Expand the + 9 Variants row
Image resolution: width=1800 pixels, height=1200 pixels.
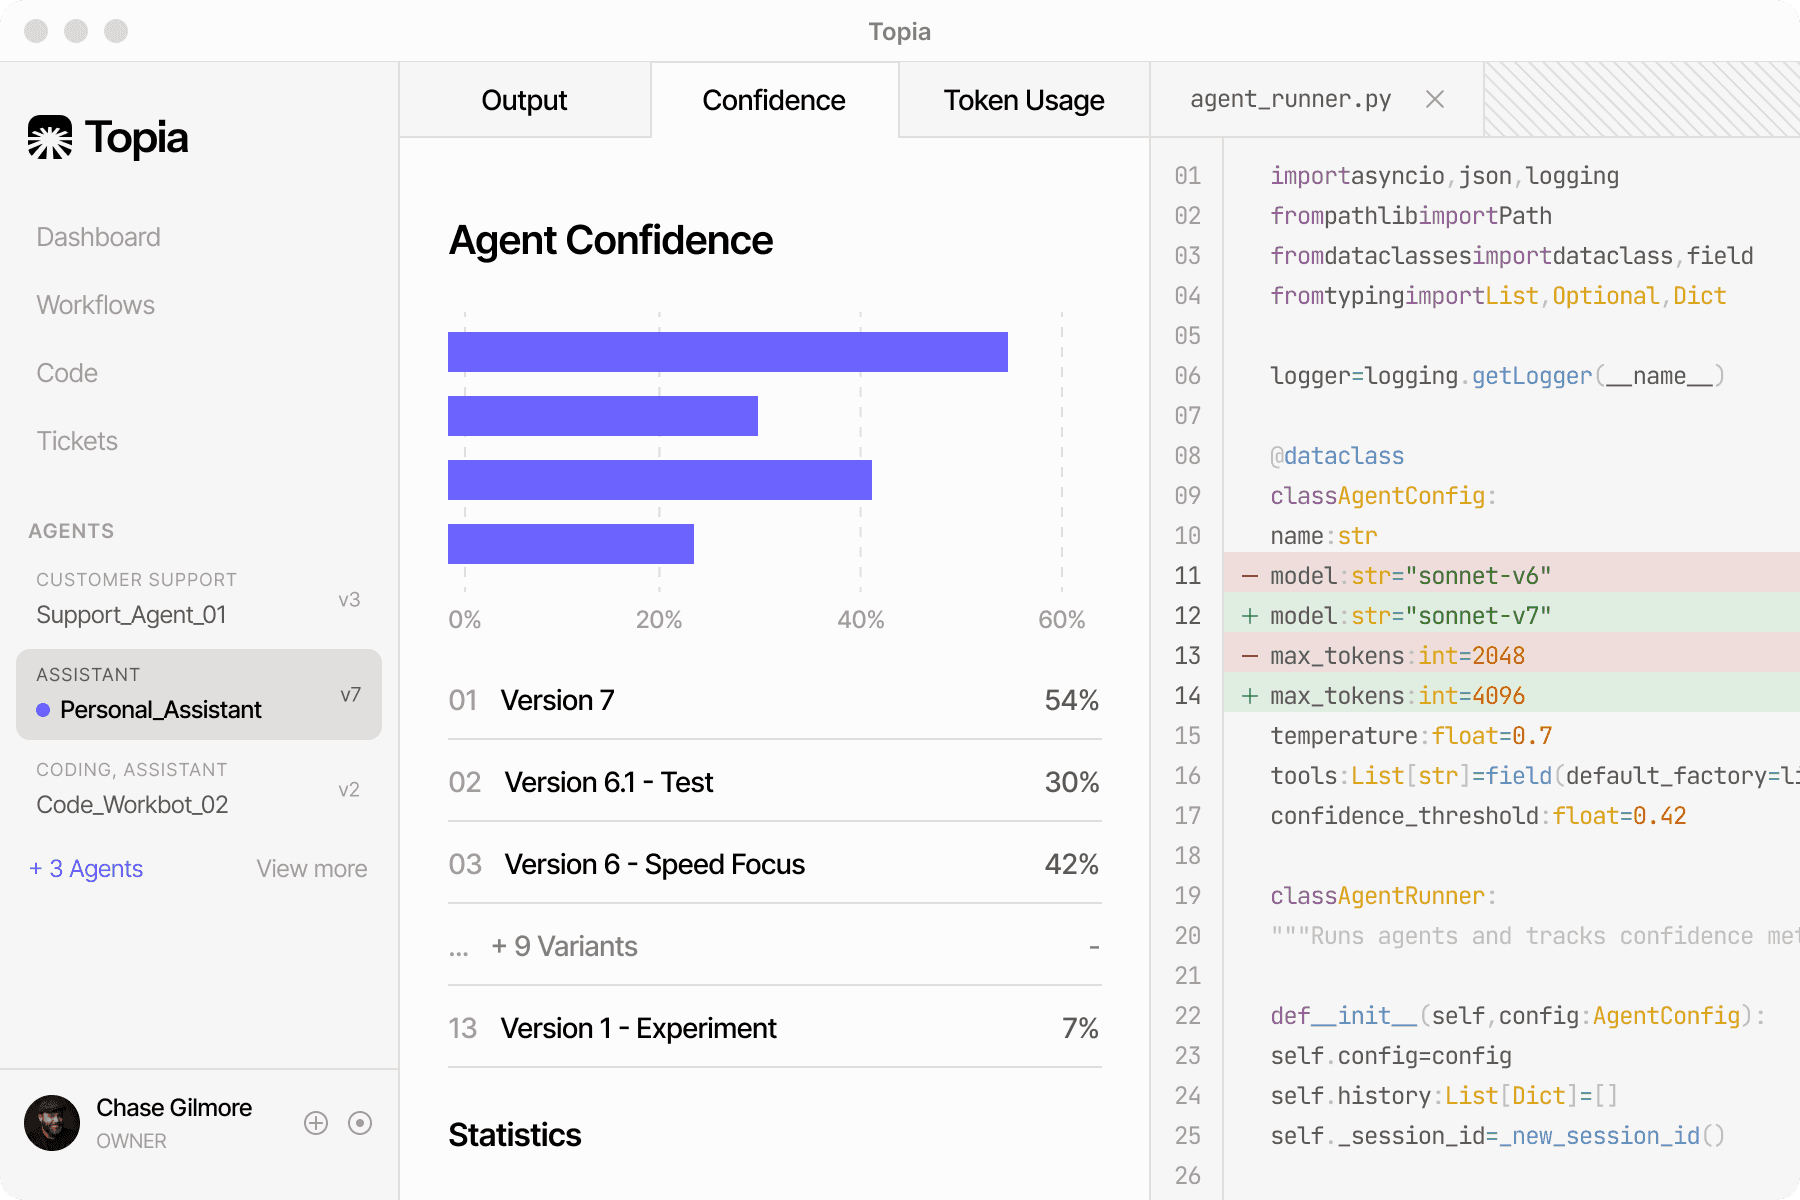(775, 946)
